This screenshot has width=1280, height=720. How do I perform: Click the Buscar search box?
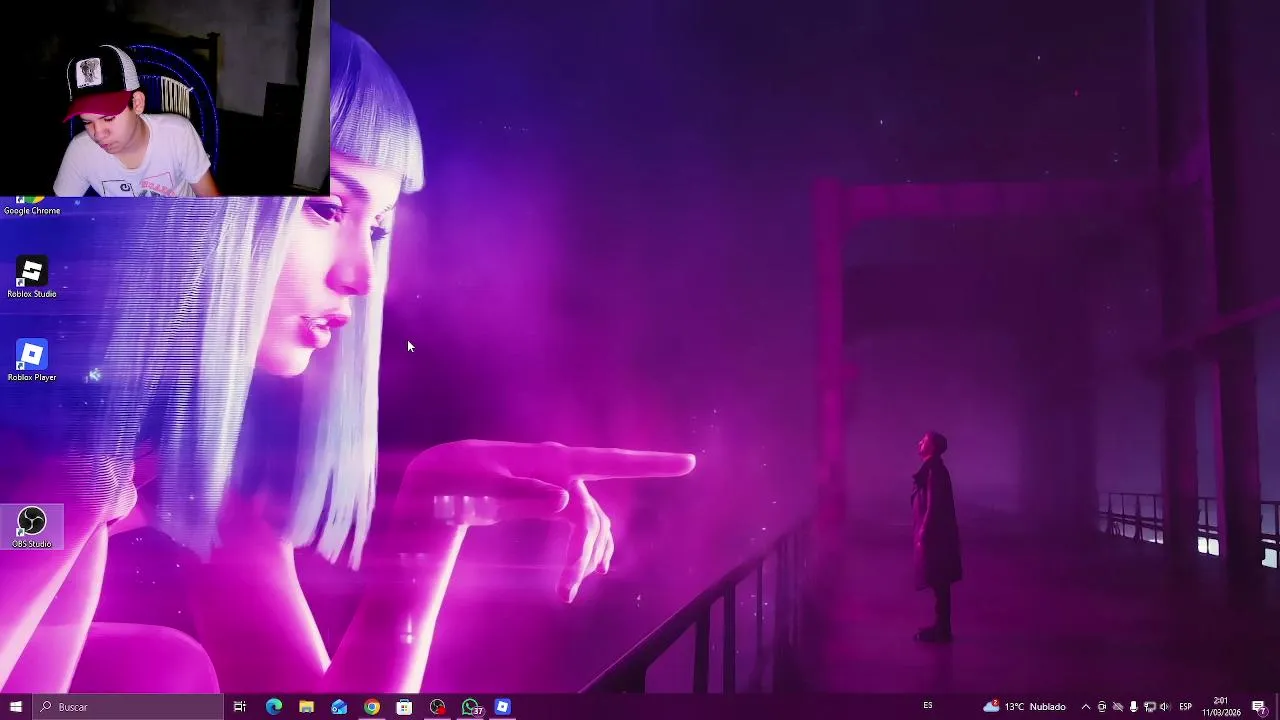tap(127, 707)
